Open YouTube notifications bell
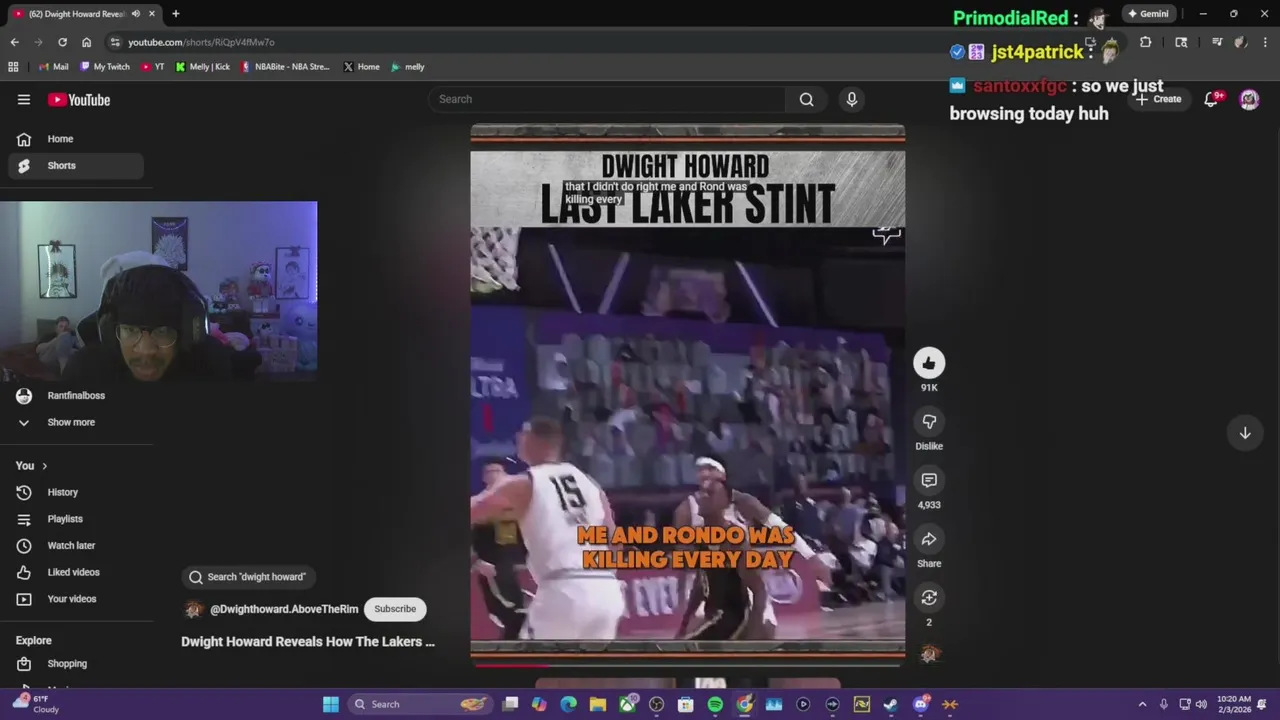 tap(1212, 99)
